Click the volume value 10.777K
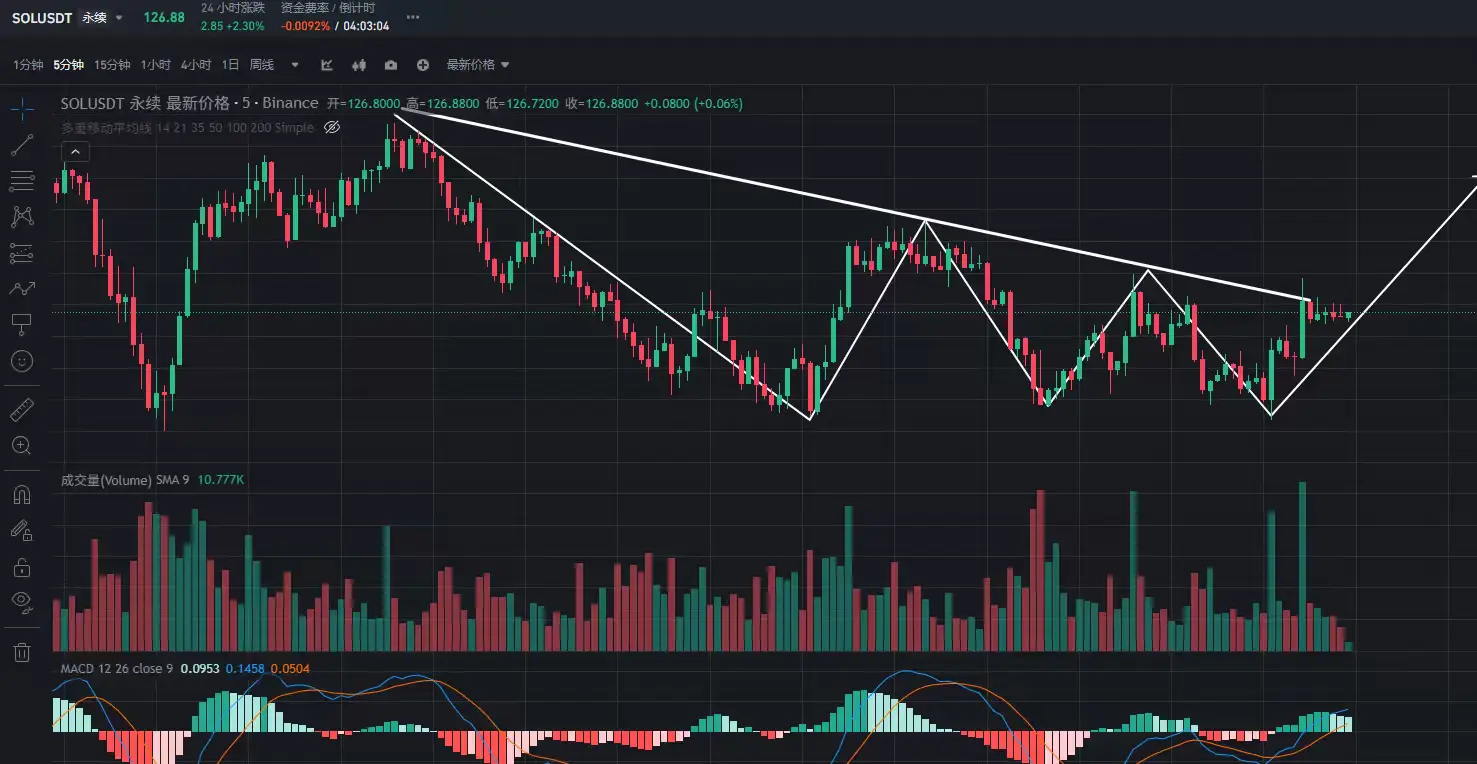 click(221, 480)
